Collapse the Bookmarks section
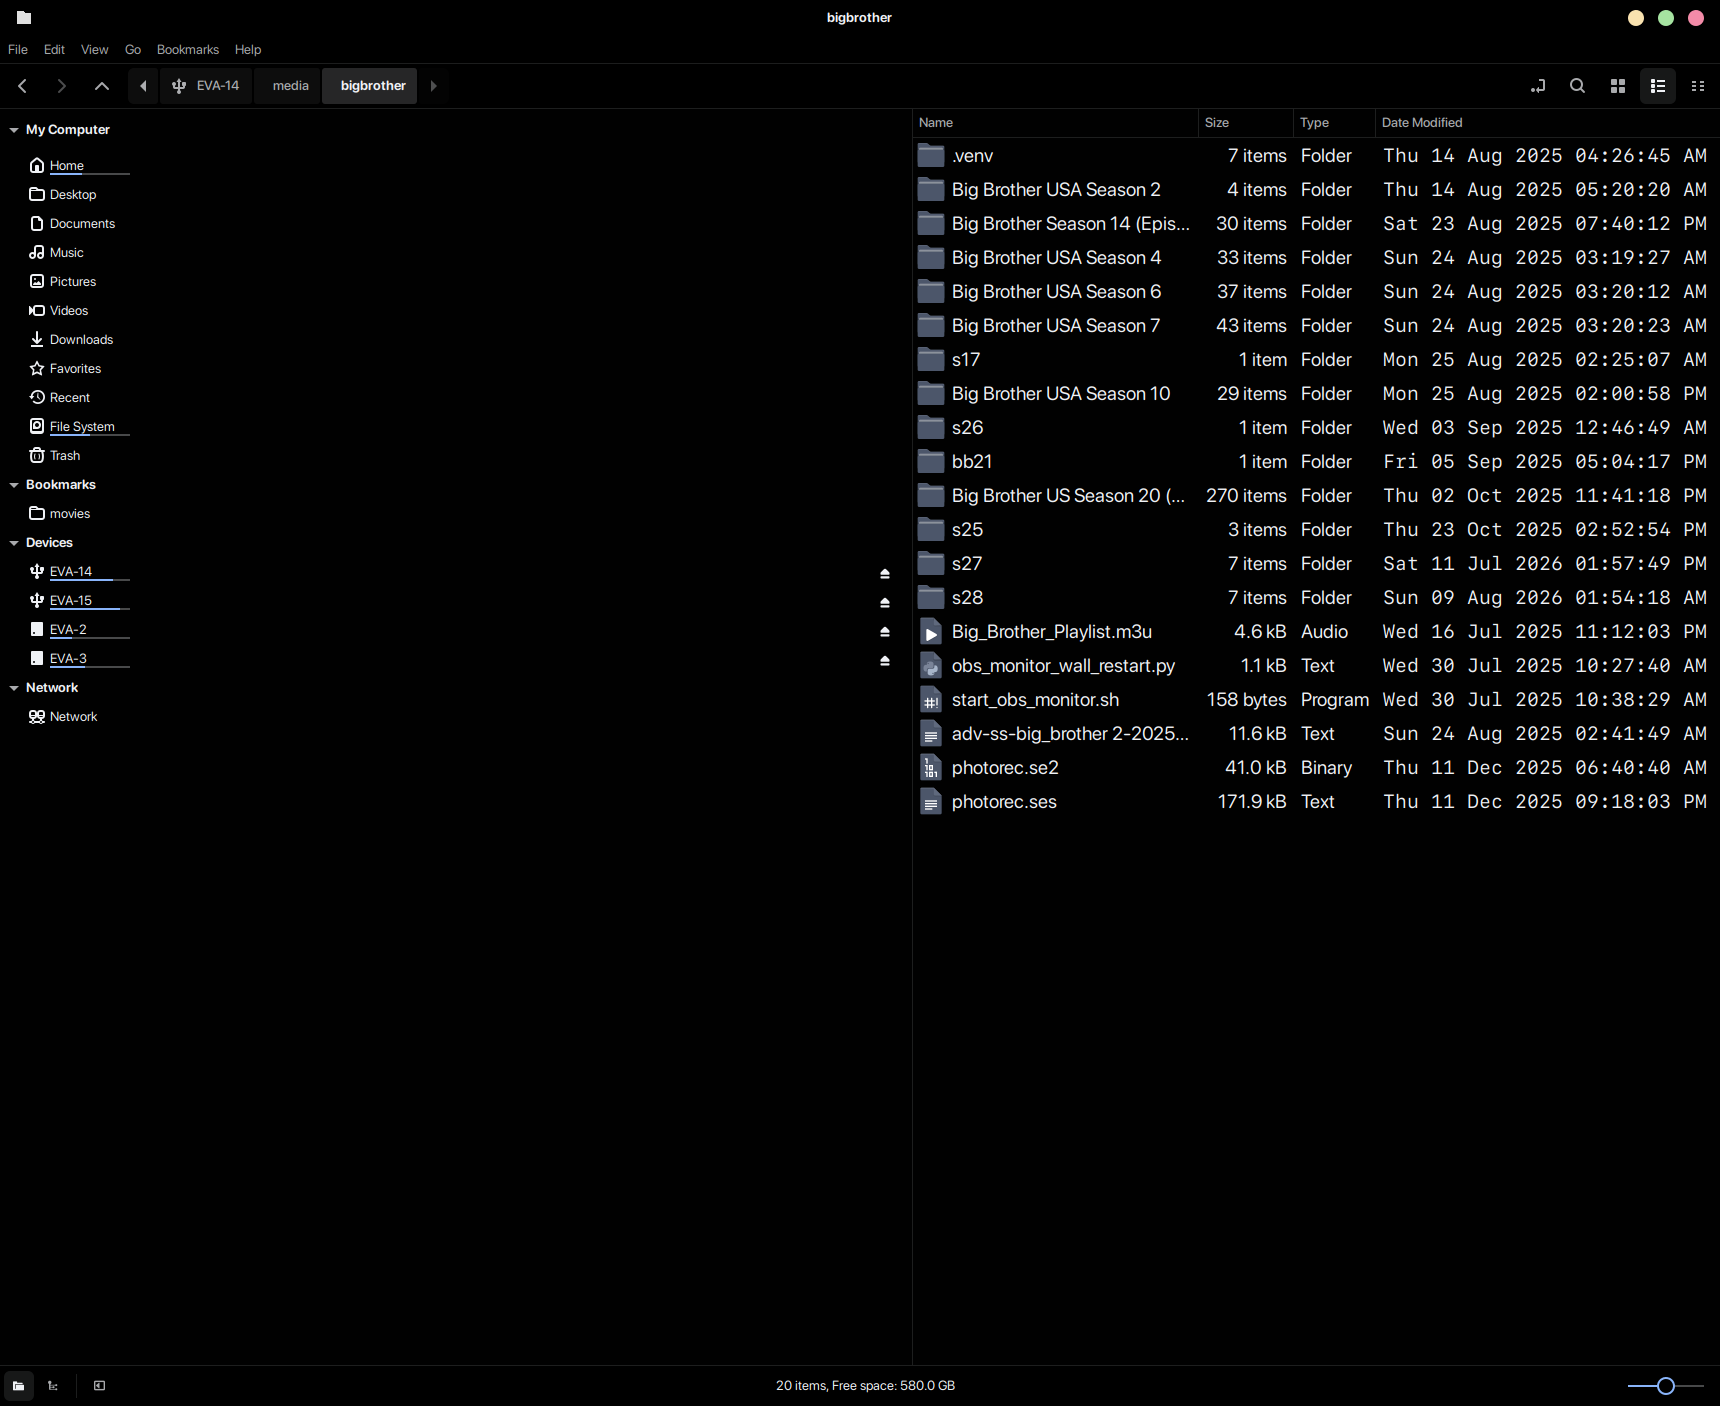1720x1406 pixels. point(14,485)
